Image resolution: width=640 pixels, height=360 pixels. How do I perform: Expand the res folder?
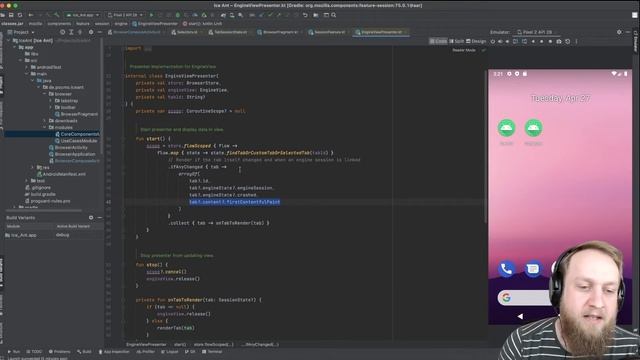32,167
